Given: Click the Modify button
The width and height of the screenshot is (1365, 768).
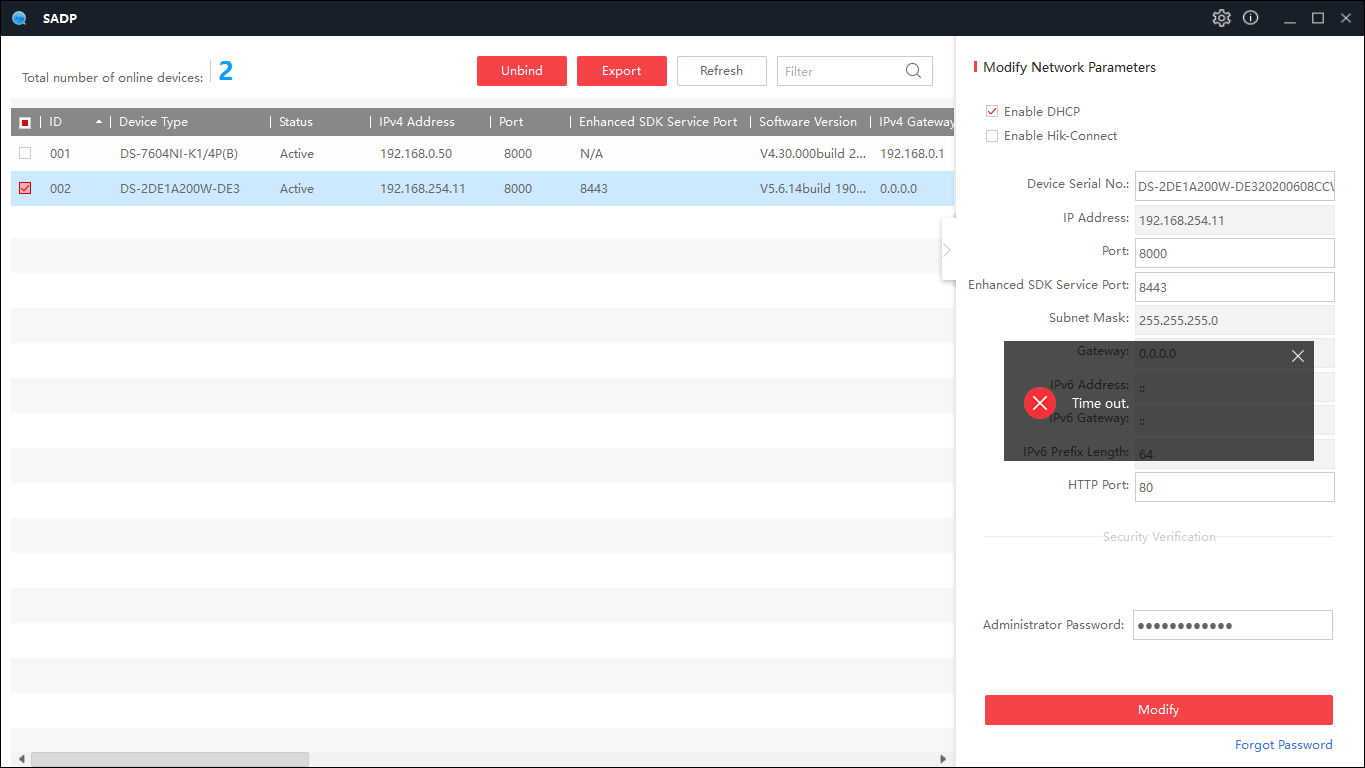Looking at the screenshot, I should click(x=1159, y=710).
